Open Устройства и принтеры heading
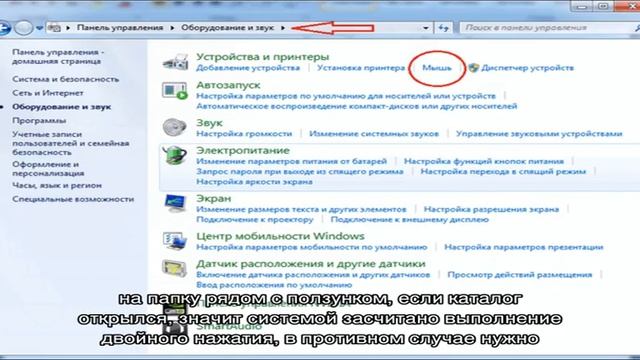The image size is (640, 360). [262, 57]
